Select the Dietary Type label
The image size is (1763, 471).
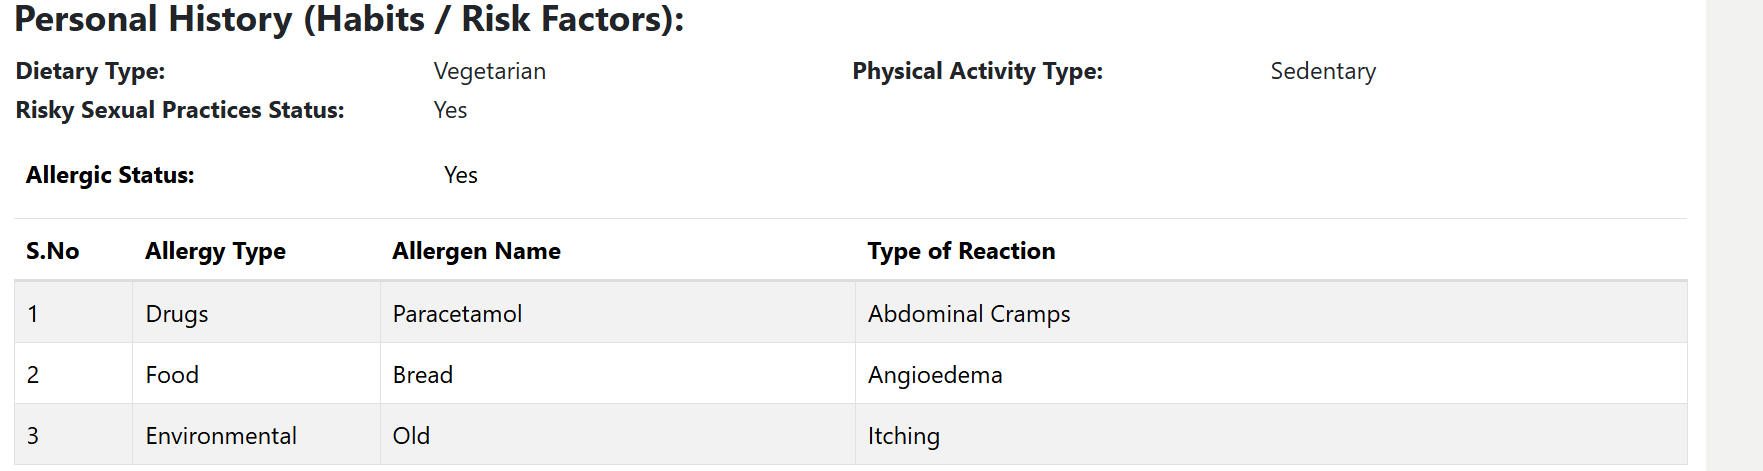point(90,72)
